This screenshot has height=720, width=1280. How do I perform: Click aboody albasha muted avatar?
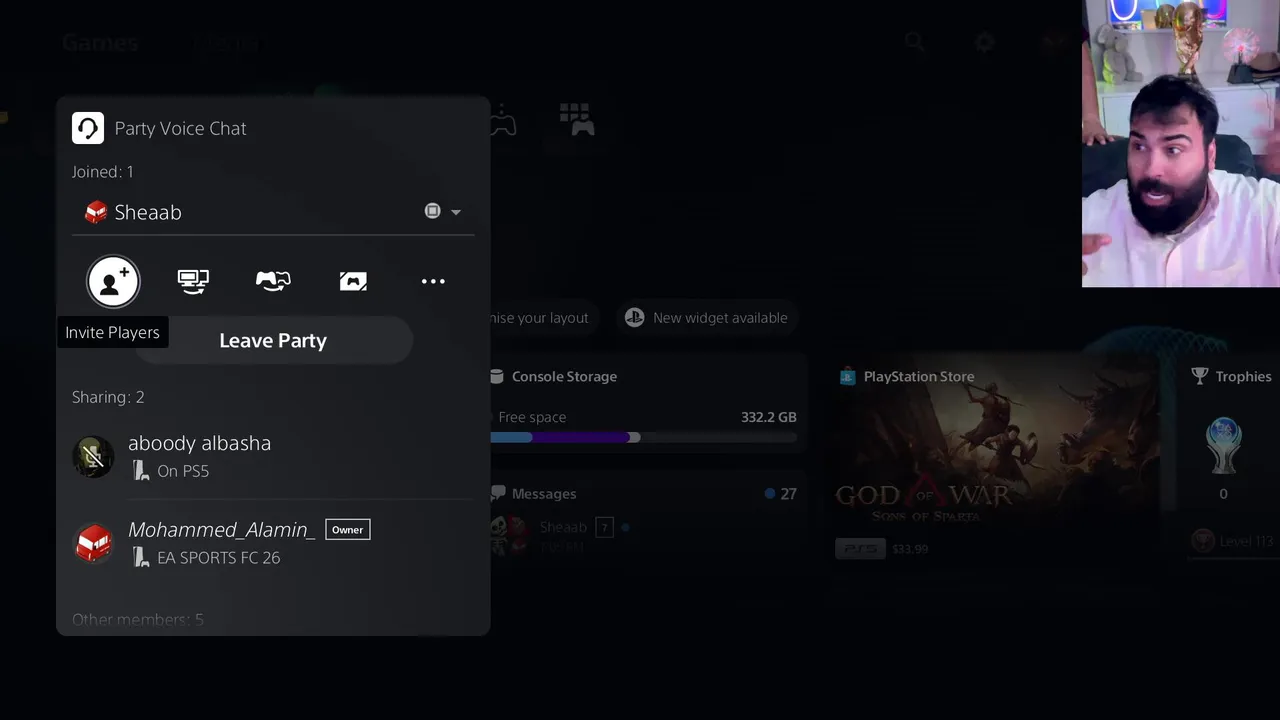[94, 457]
